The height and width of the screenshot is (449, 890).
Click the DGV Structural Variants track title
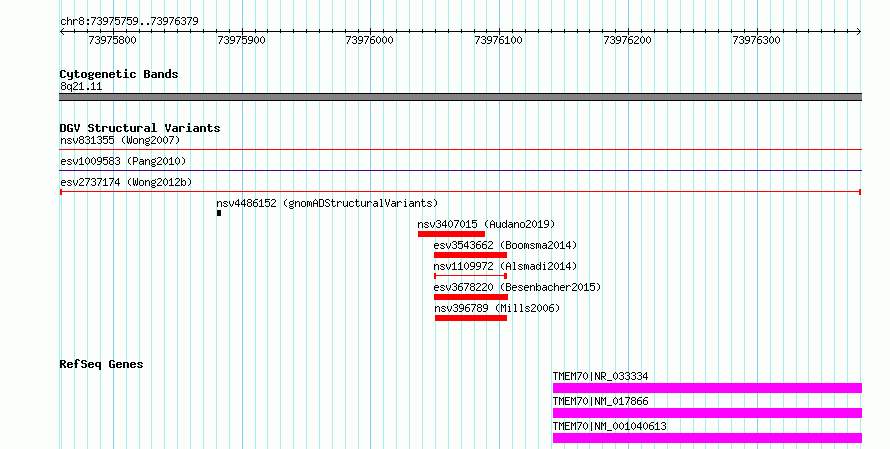click(140, 128)
